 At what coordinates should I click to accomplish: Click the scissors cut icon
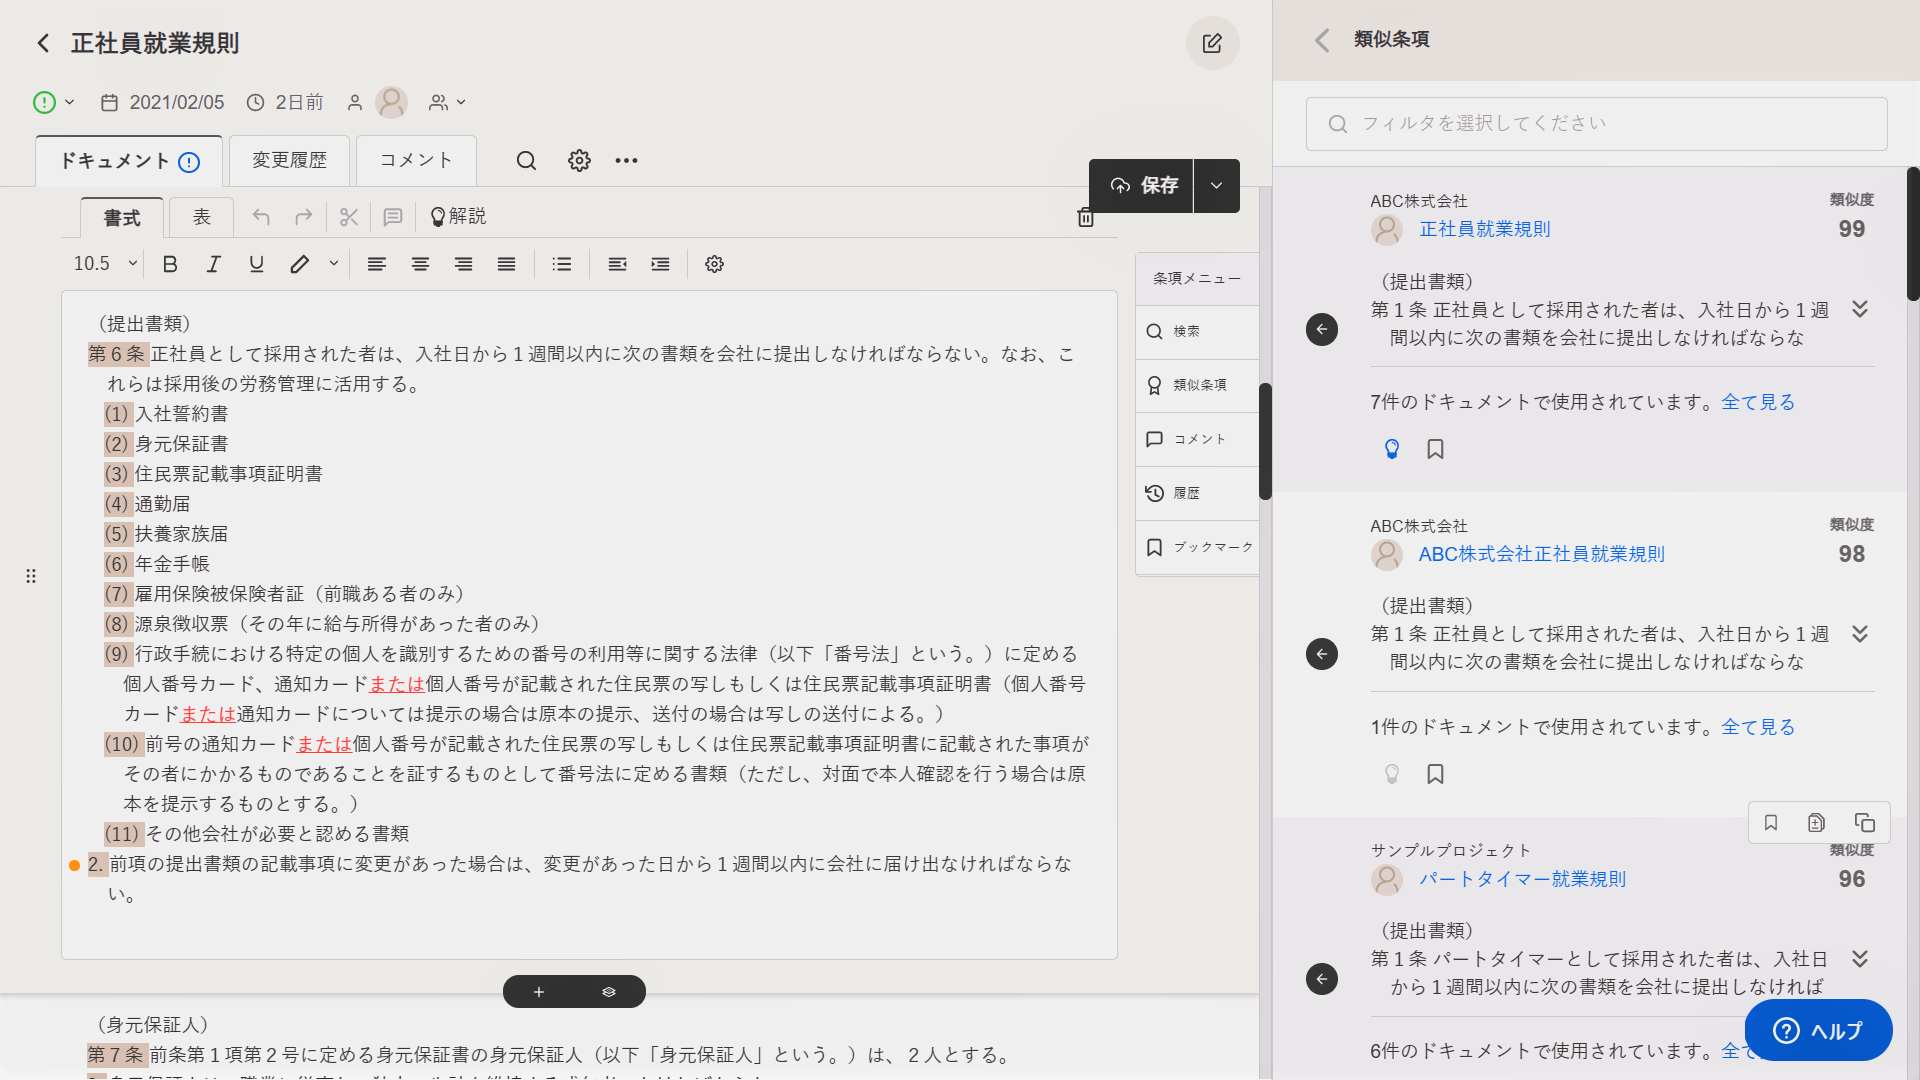(x=348, y=217)
